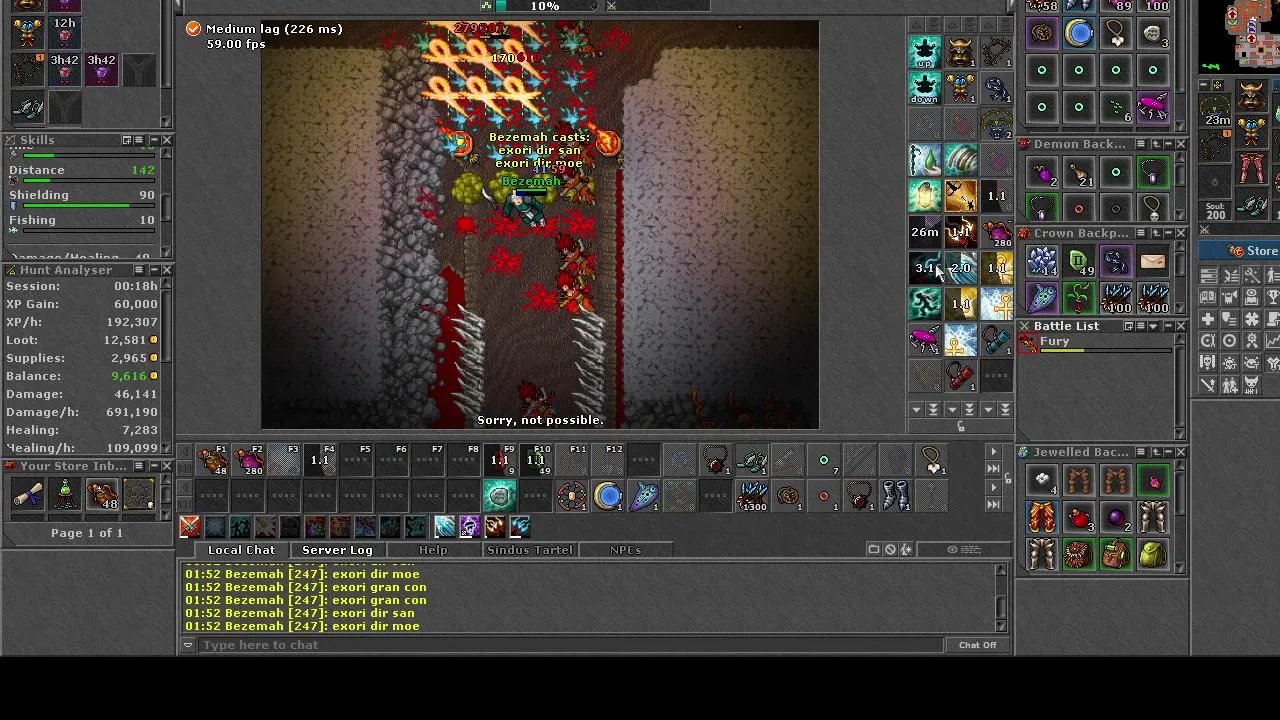
Task: Open the Demon Backpack options menu
Action: (x=1141, y=144)
